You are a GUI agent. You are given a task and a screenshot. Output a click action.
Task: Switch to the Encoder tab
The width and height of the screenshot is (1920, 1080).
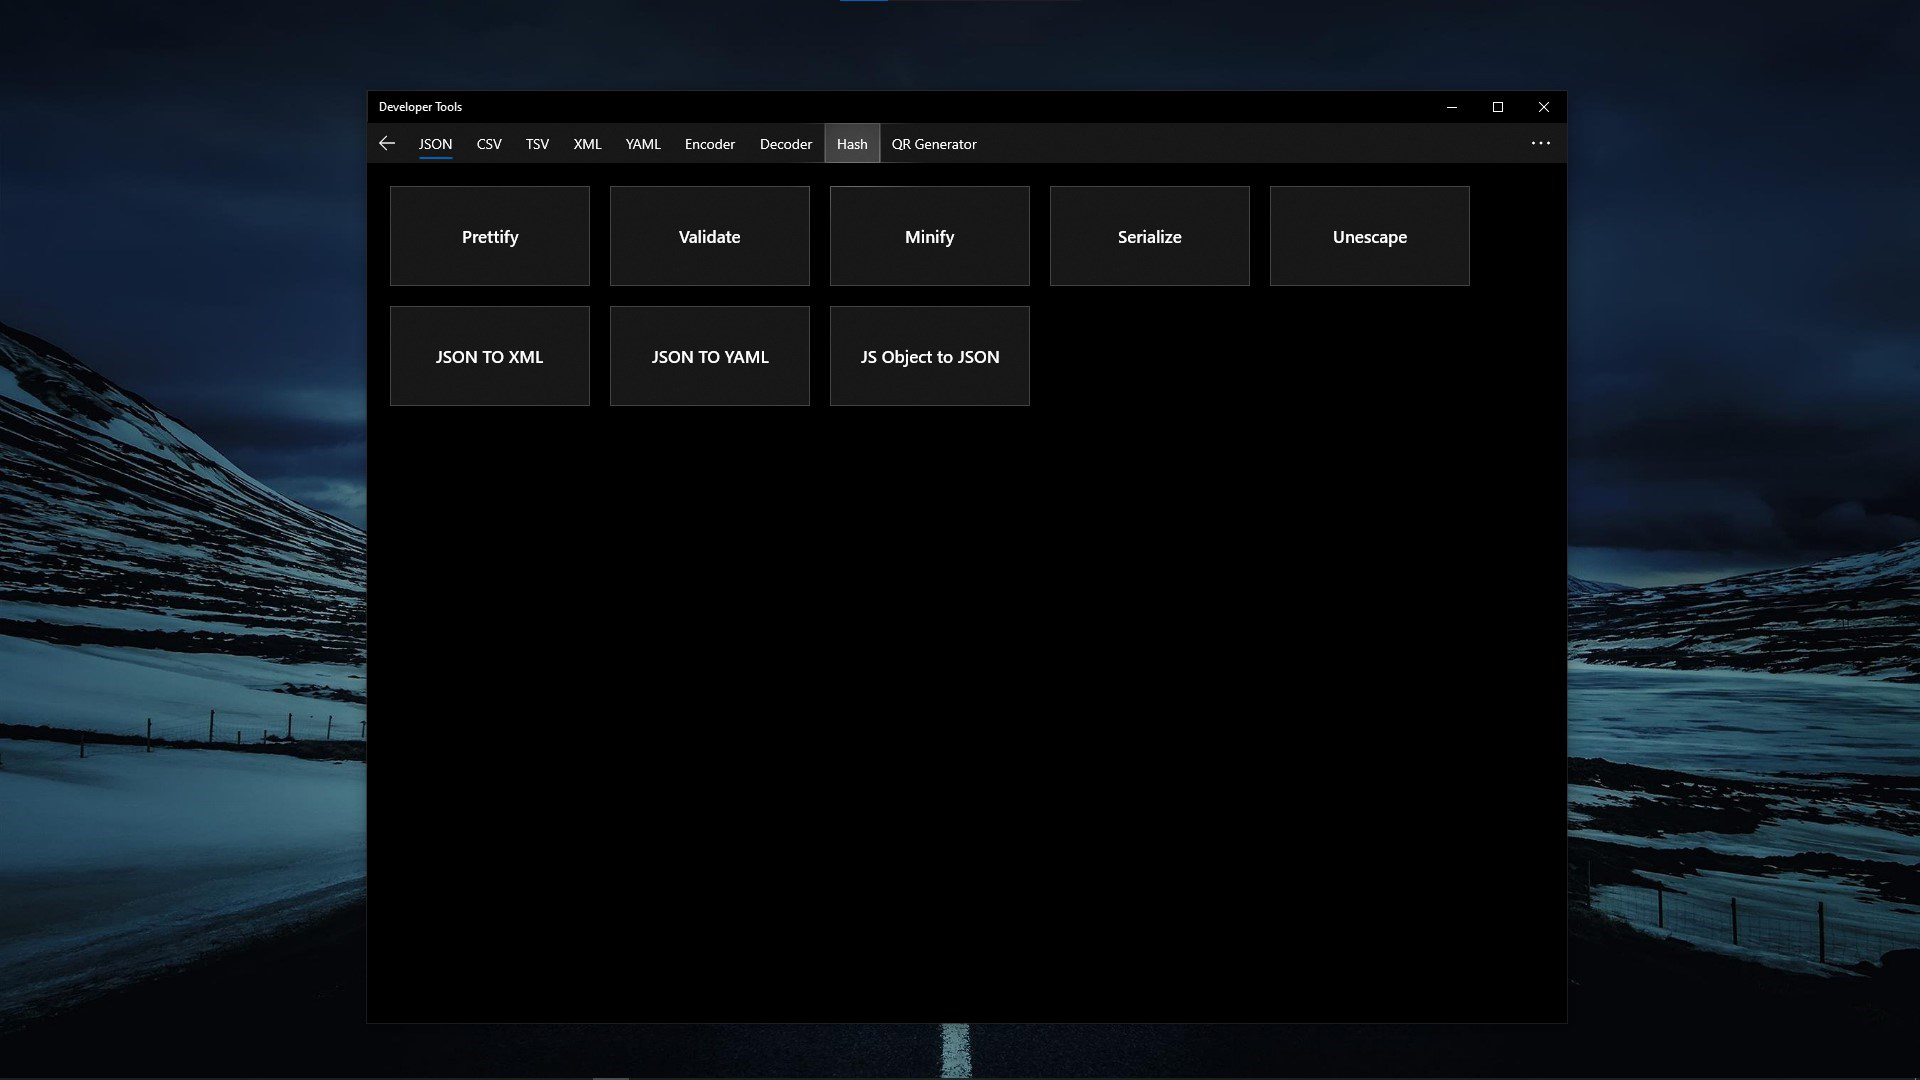pyautogui.click(x=709, y=144)
